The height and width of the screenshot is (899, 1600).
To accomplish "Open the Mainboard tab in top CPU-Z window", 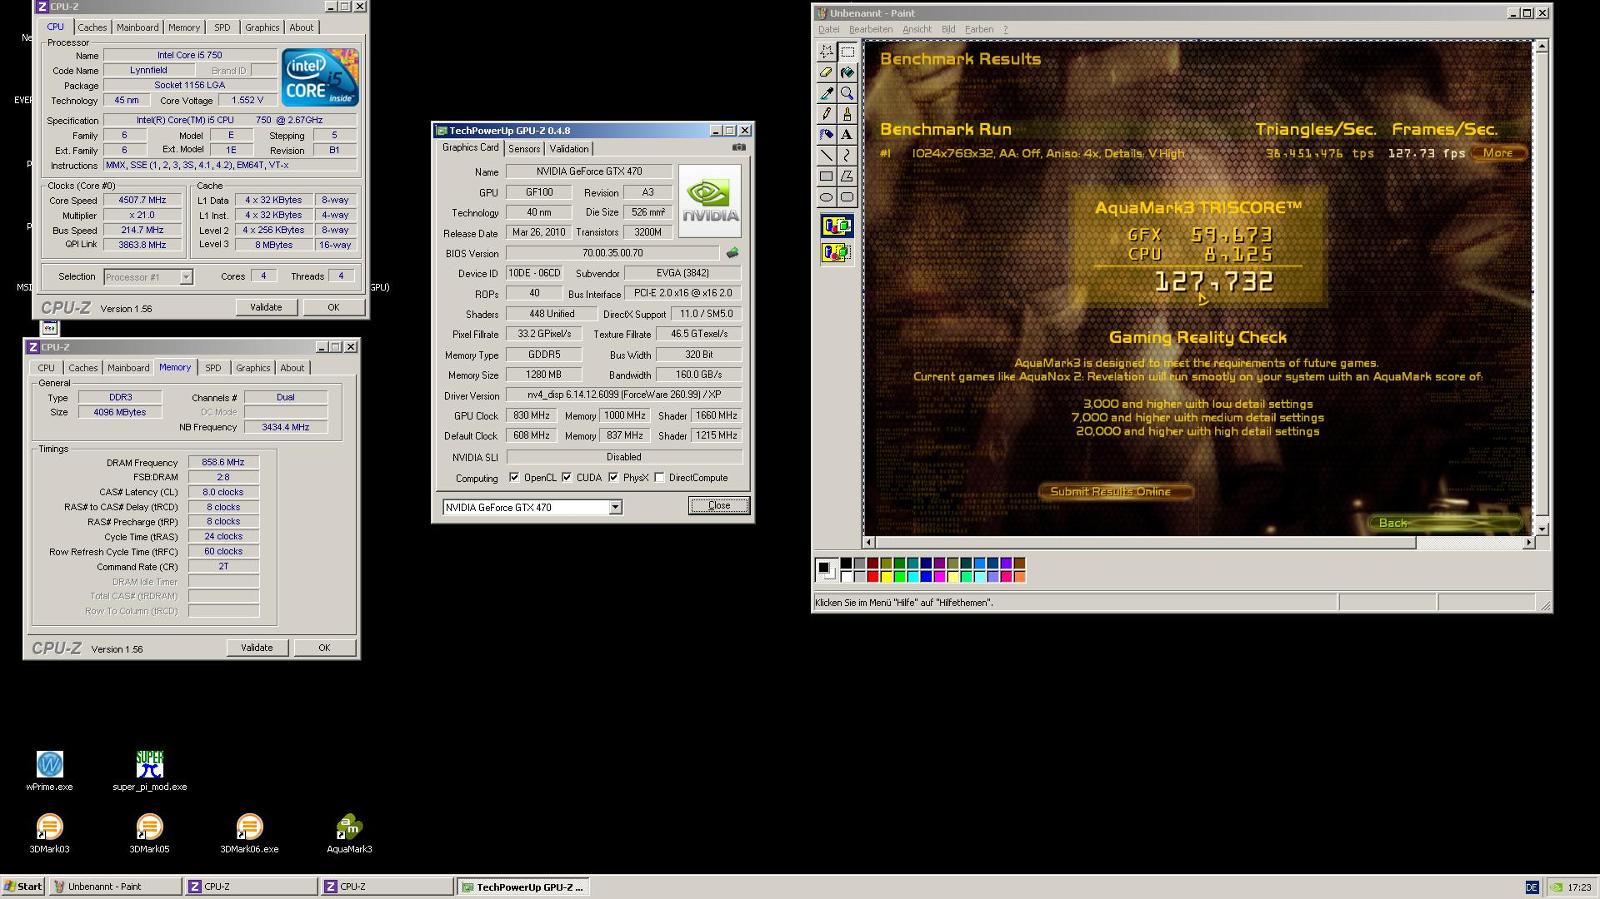I will tap(137, 28).
